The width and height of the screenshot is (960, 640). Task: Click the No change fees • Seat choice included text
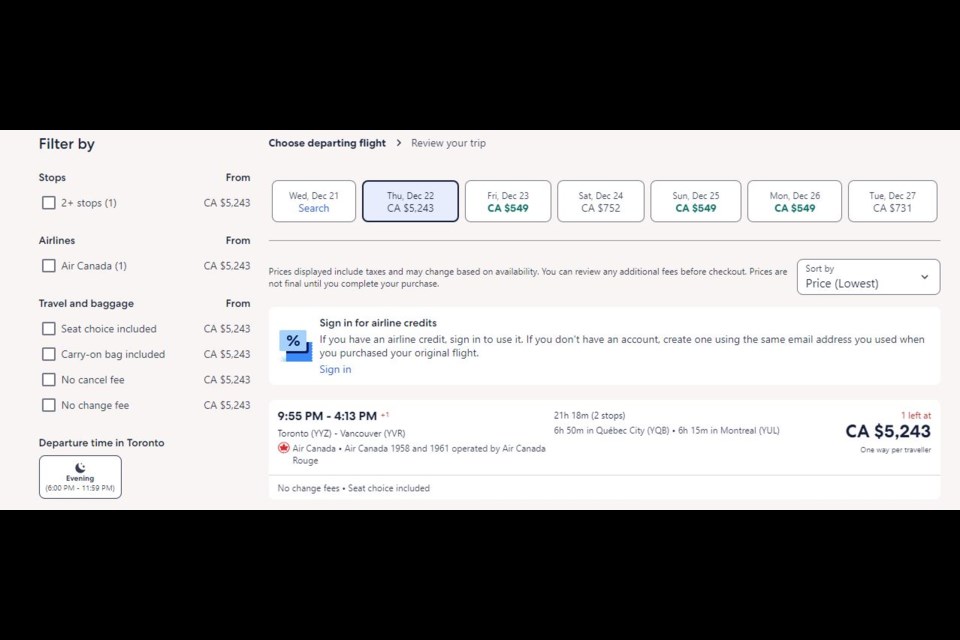(354, 488)
